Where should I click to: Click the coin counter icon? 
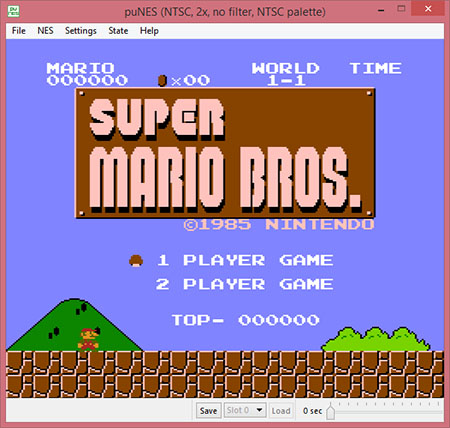[162, 81]
